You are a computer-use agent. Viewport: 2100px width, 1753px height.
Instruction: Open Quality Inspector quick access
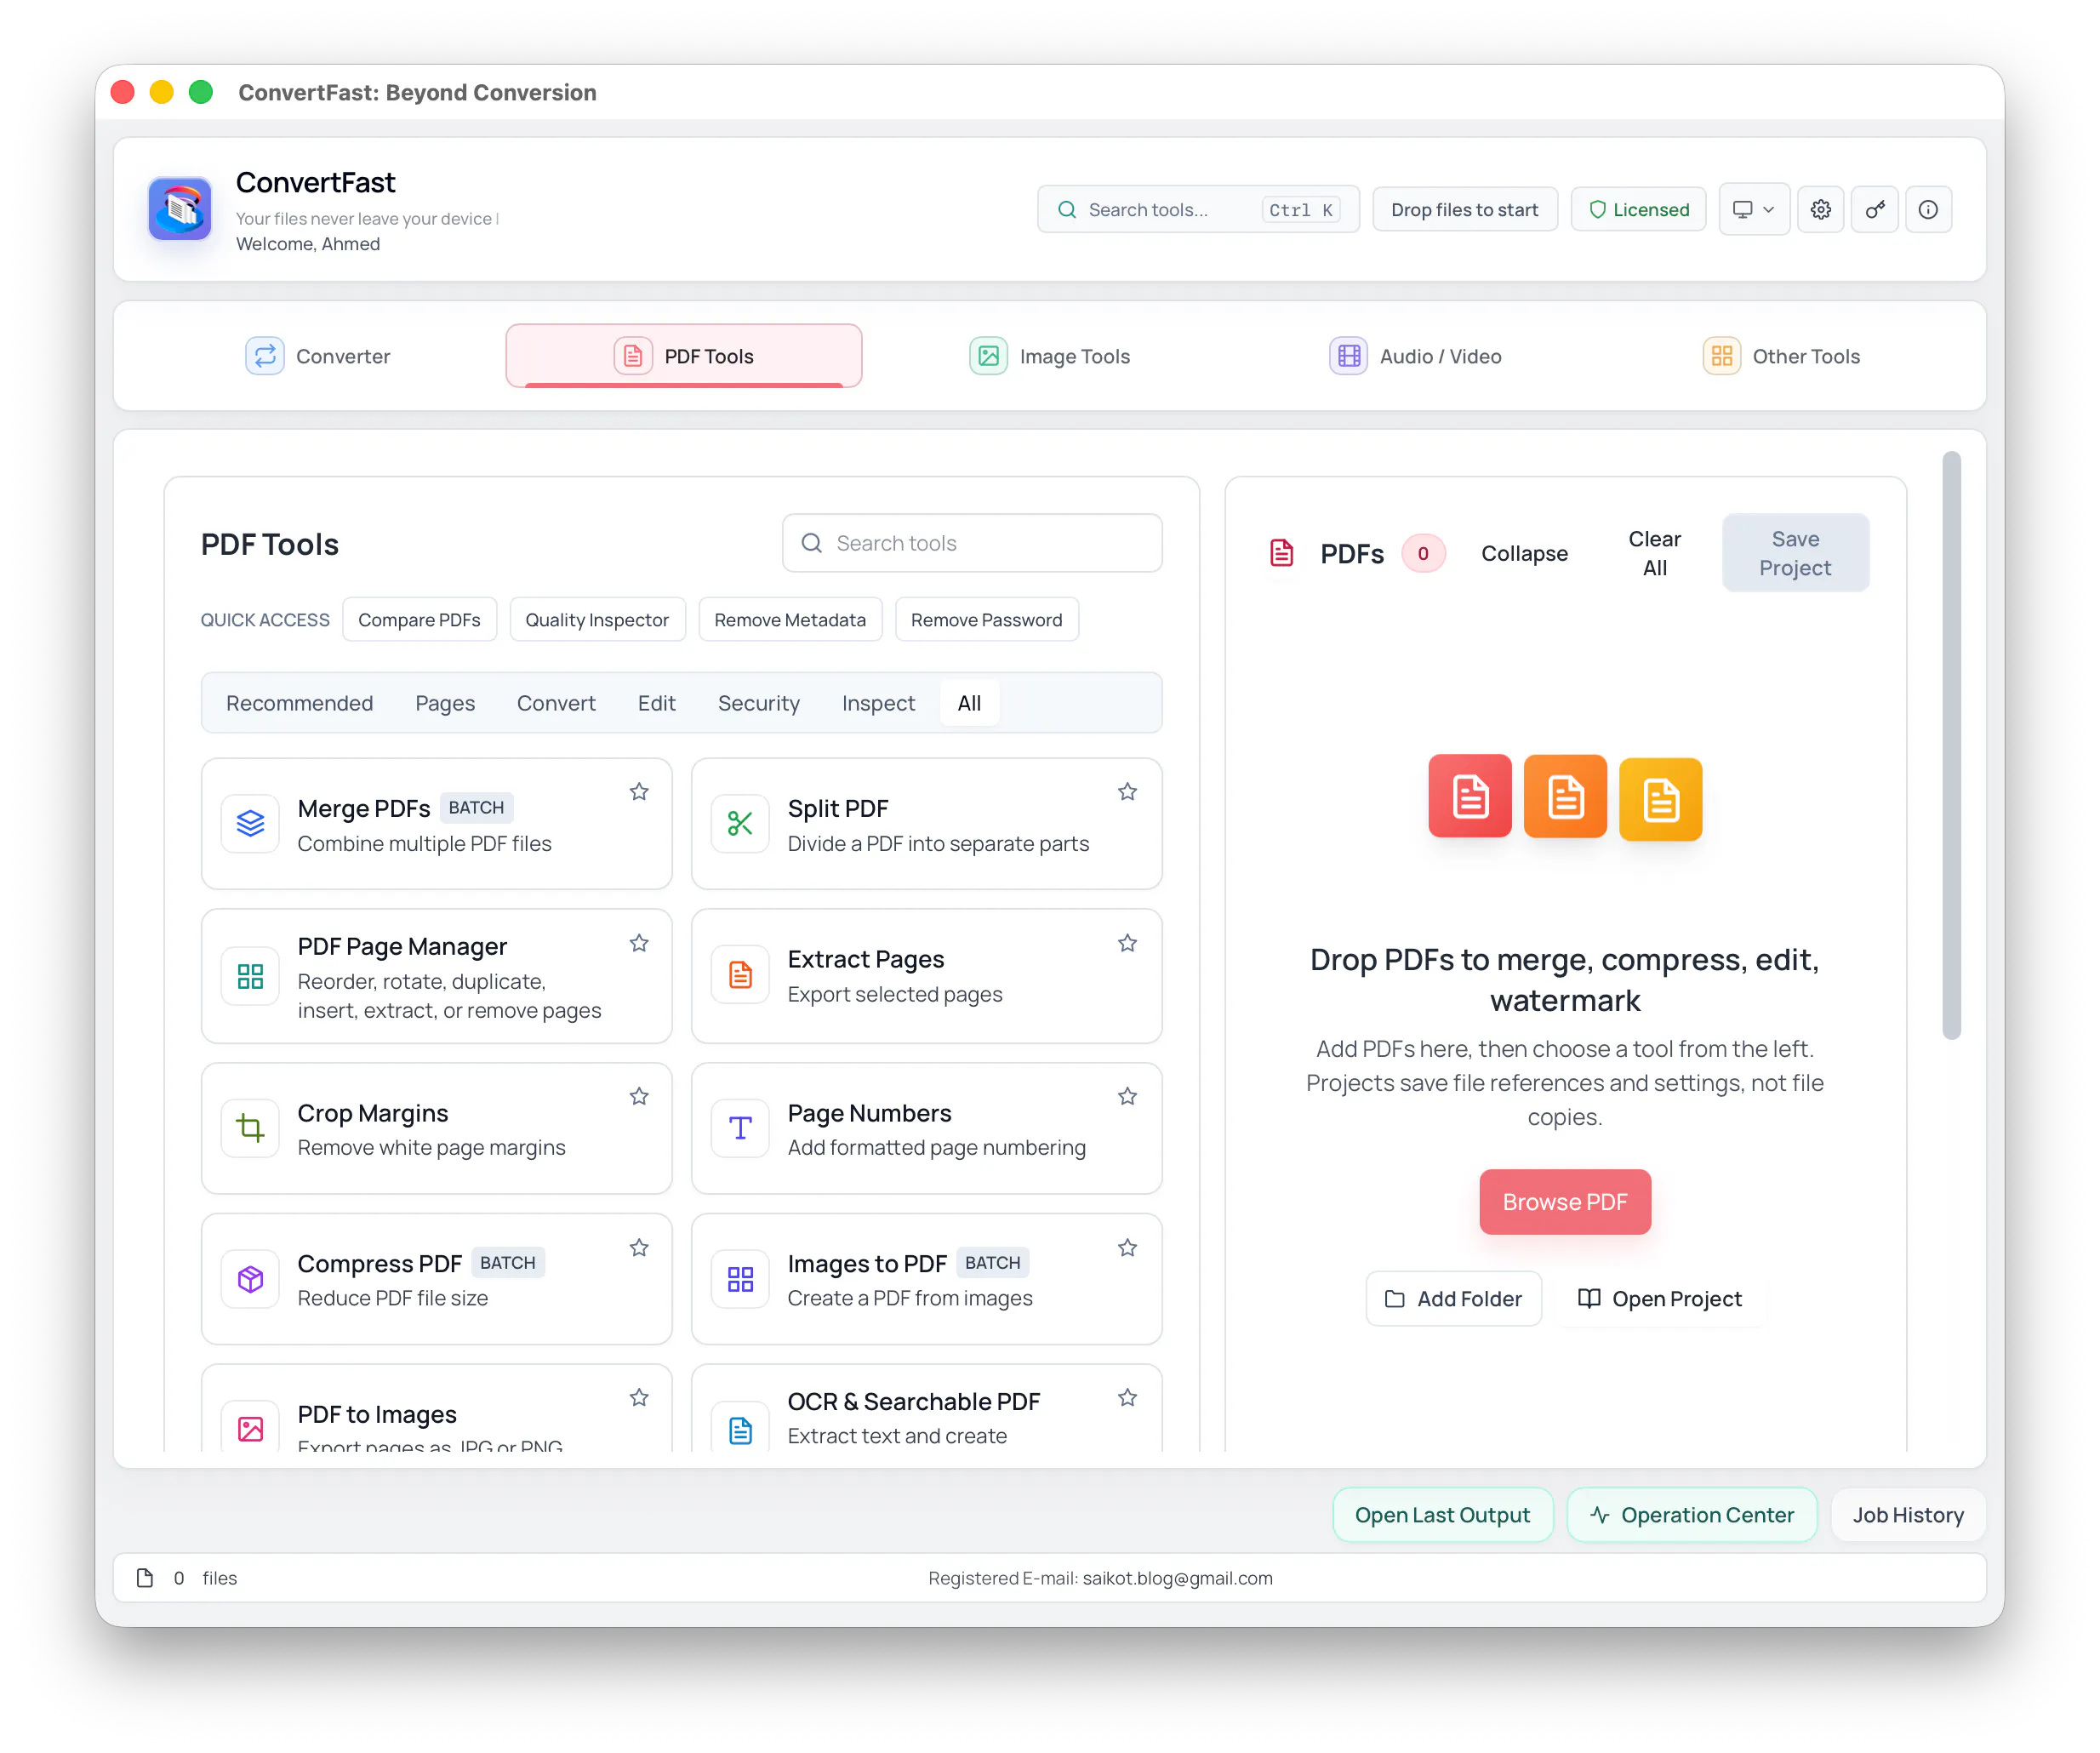(x=597, y=620)
